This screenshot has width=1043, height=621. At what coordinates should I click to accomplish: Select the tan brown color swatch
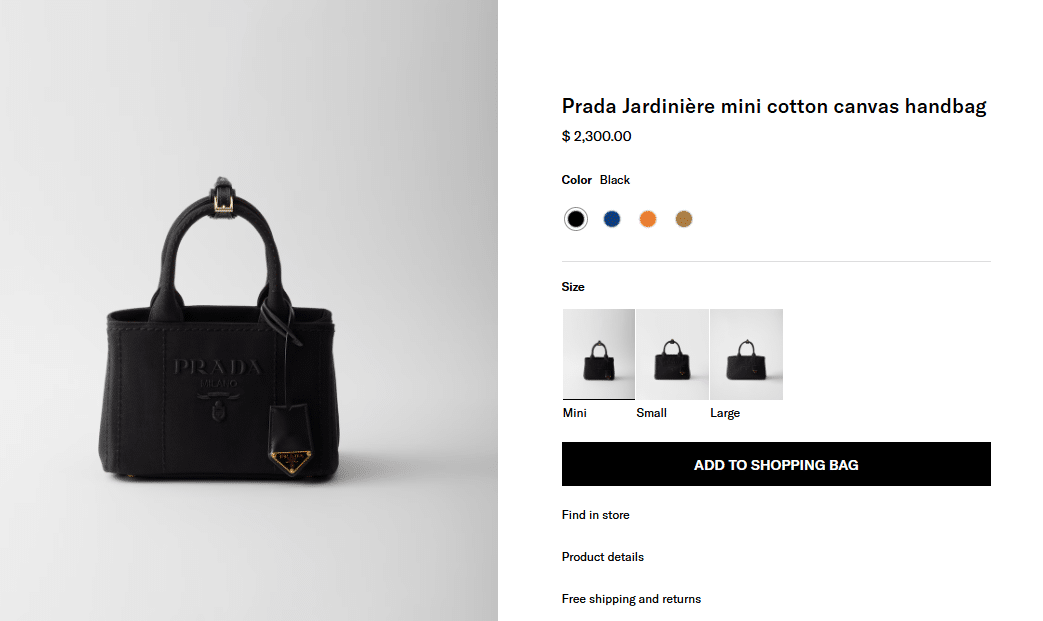point(684,219)
